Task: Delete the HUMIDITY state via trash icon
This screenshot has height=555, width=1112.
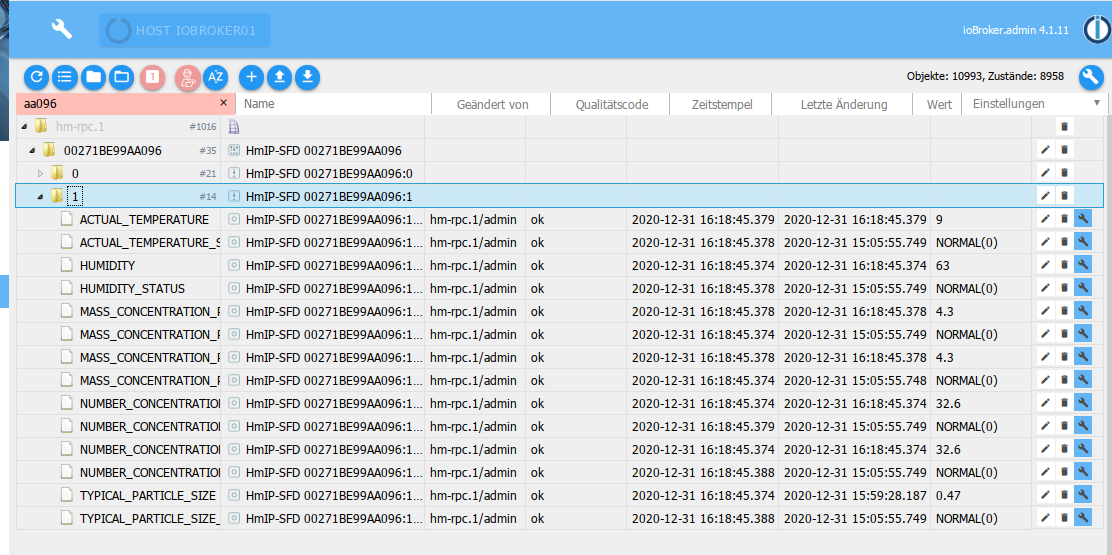Action: click(x=1064, y=265)
